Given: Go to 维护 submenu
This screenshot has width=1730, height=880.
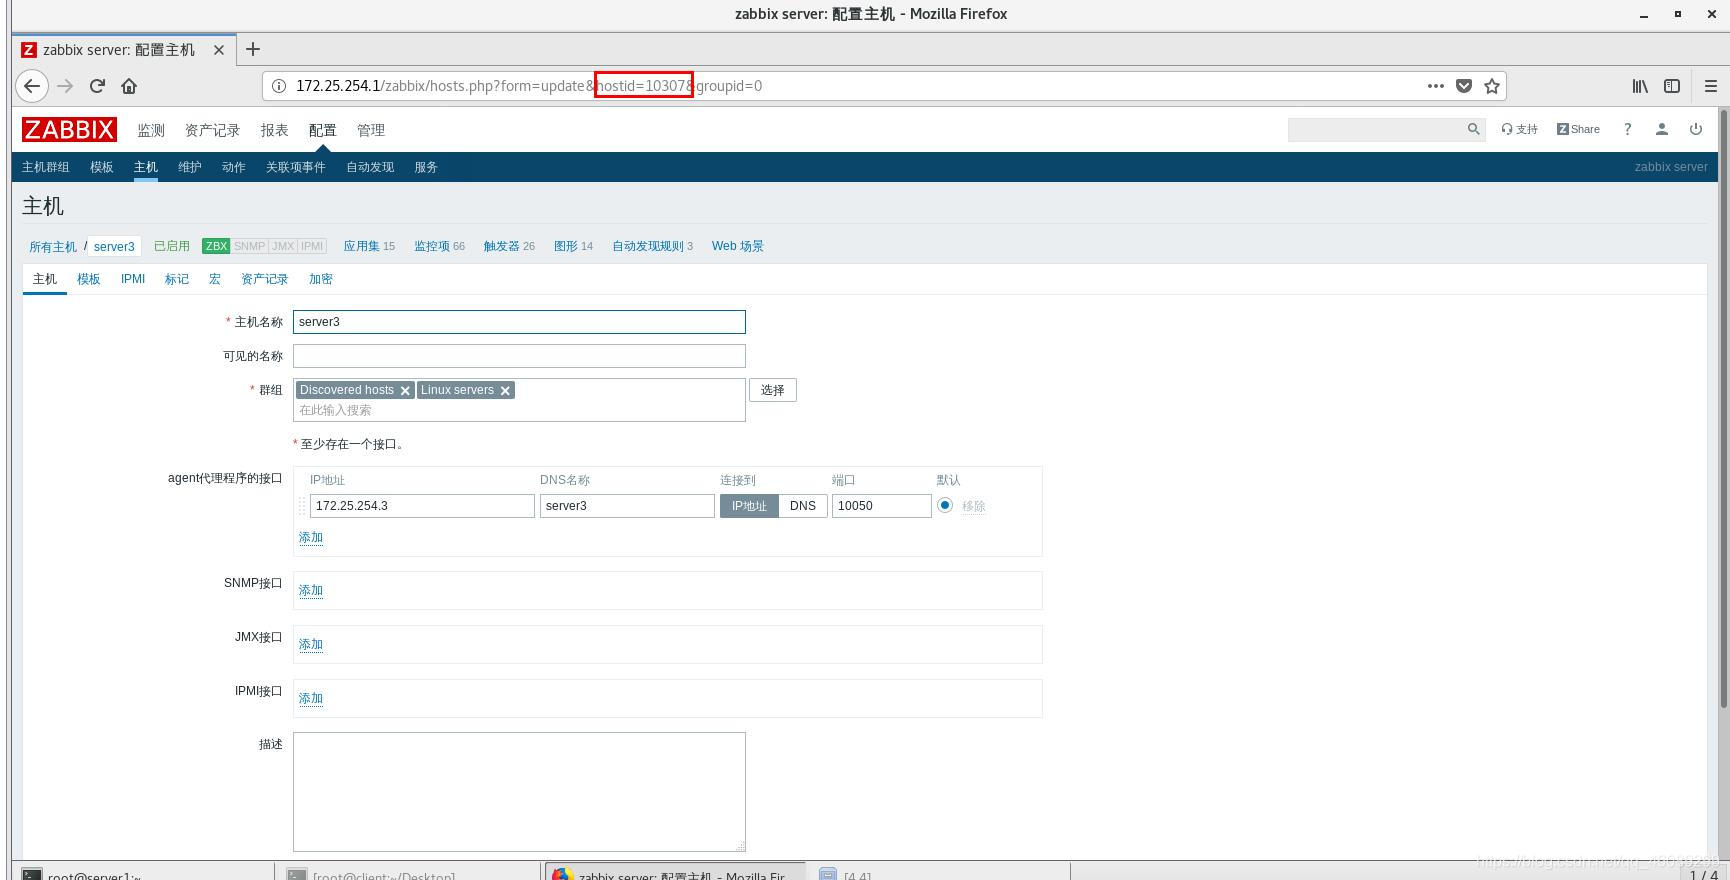Looking at the screenshot, I should [x=190, y=167].
